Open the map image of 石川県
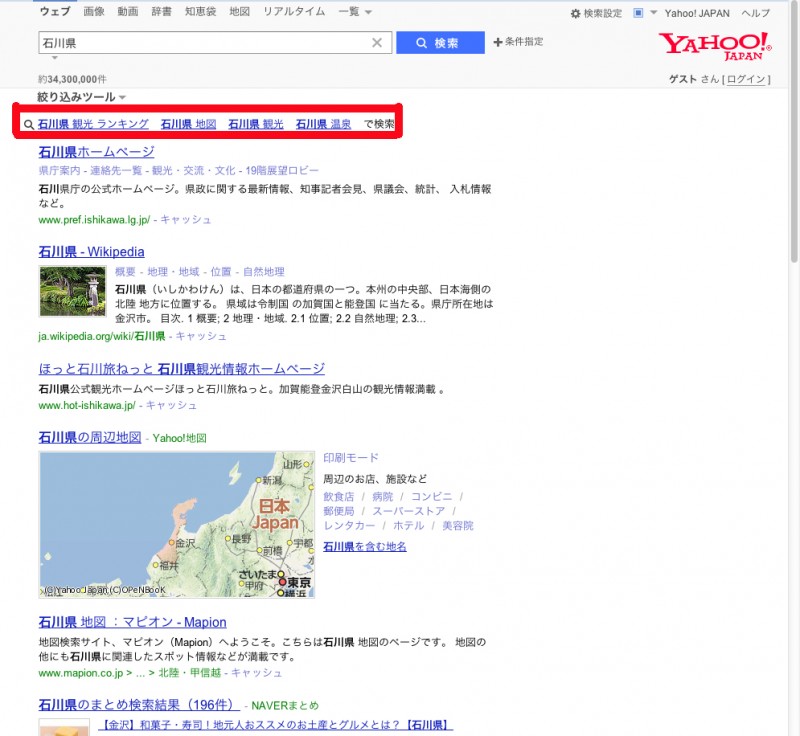The height and width of the screenshot is (736, 800). click(175, 524)
